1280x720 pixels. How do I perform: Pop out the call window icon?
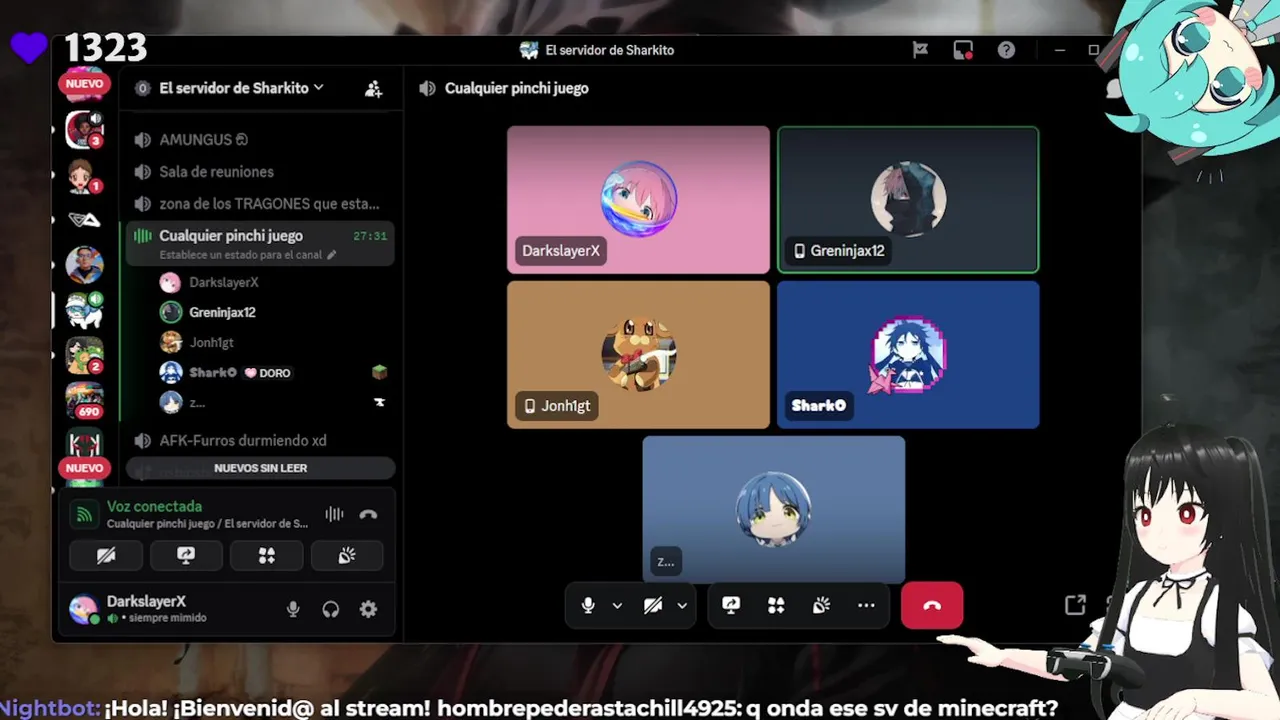(1075, 605)
